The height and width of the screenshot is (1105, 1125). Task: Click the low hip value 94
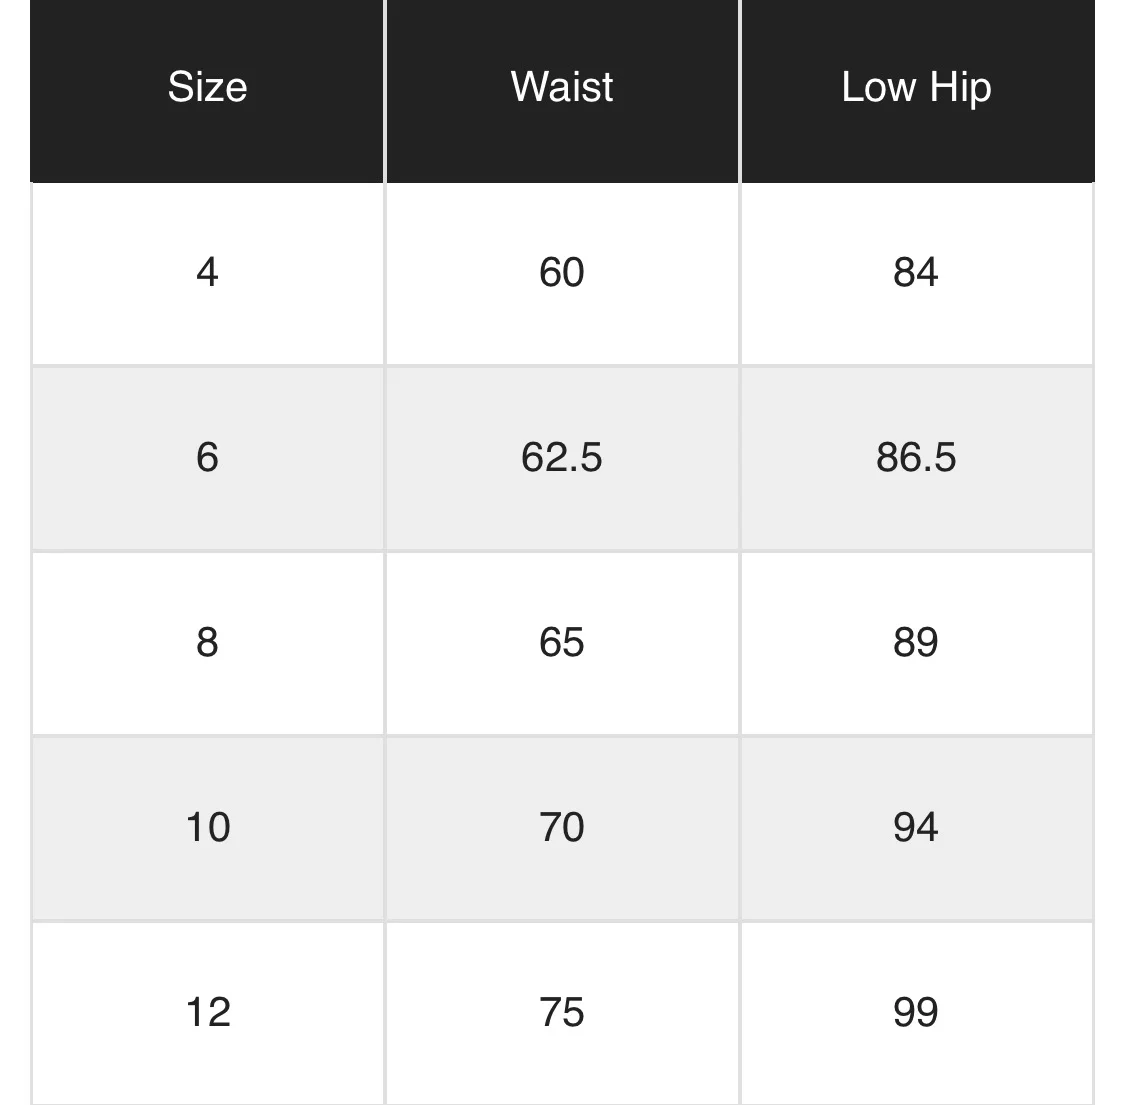[x=915, y=827]
